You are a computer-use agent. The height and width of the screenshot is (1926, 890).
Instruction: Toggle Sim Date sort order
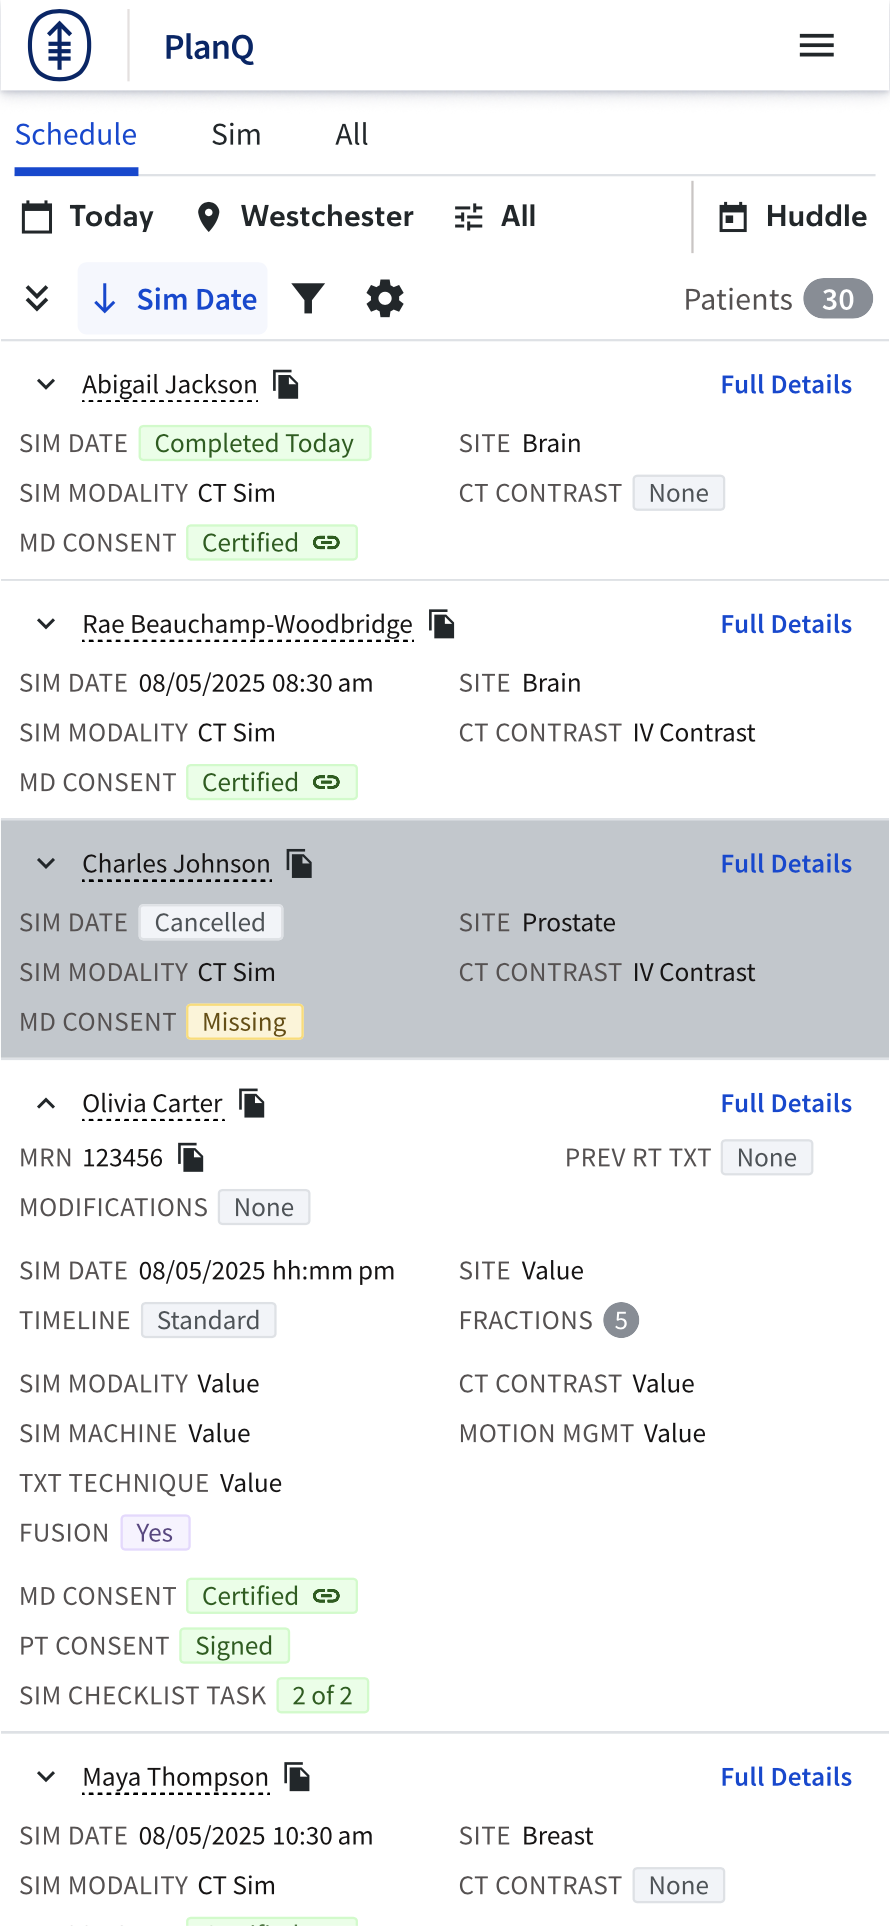click(x=174, y=299)
